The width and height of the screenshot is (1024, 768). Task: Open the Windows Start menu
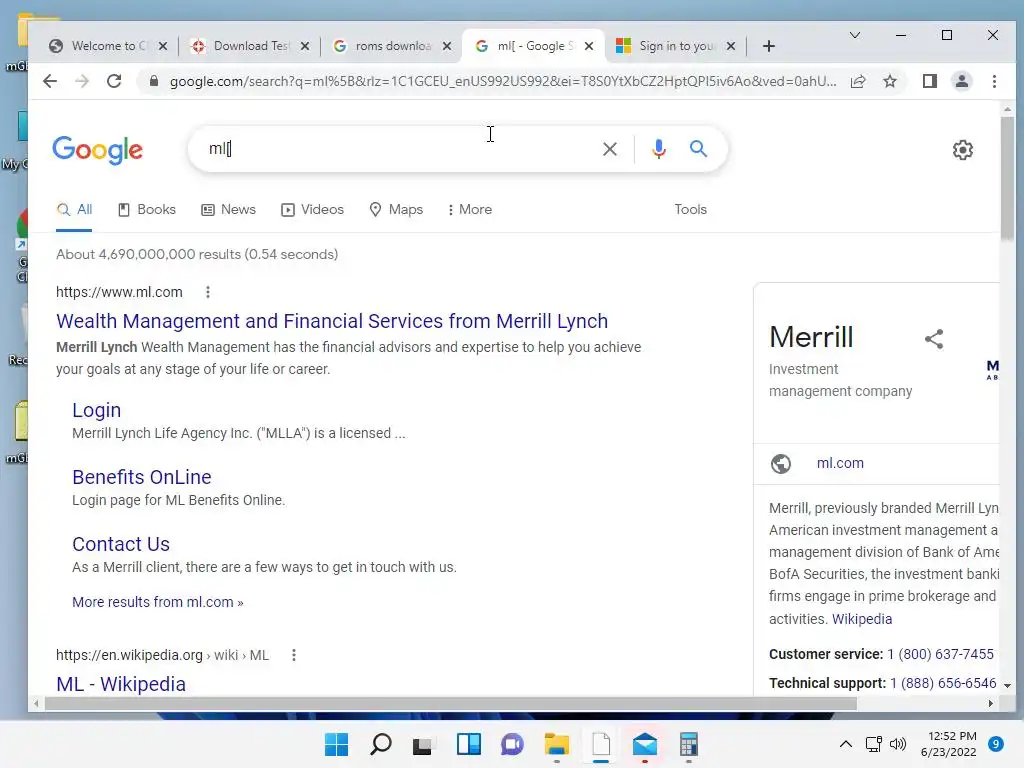336,744
